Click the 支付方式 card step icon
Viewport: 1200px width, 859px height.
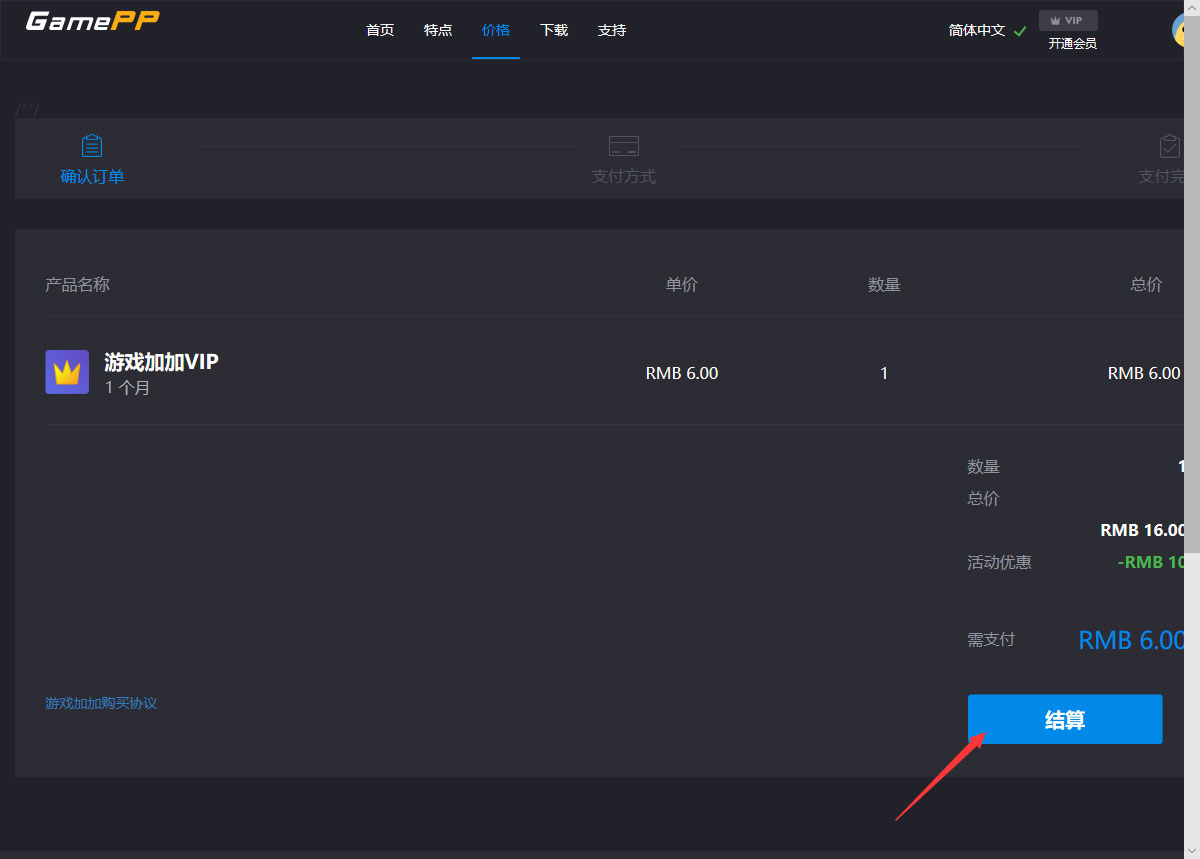pos(624,146)
